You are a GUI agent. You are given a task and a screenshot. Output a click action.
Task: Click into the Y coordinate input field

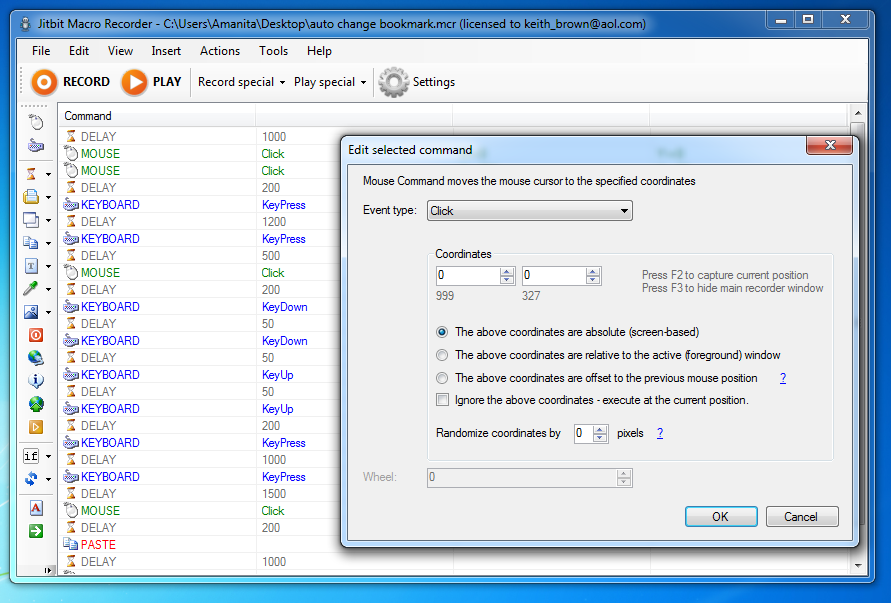[x=555, y=276]
